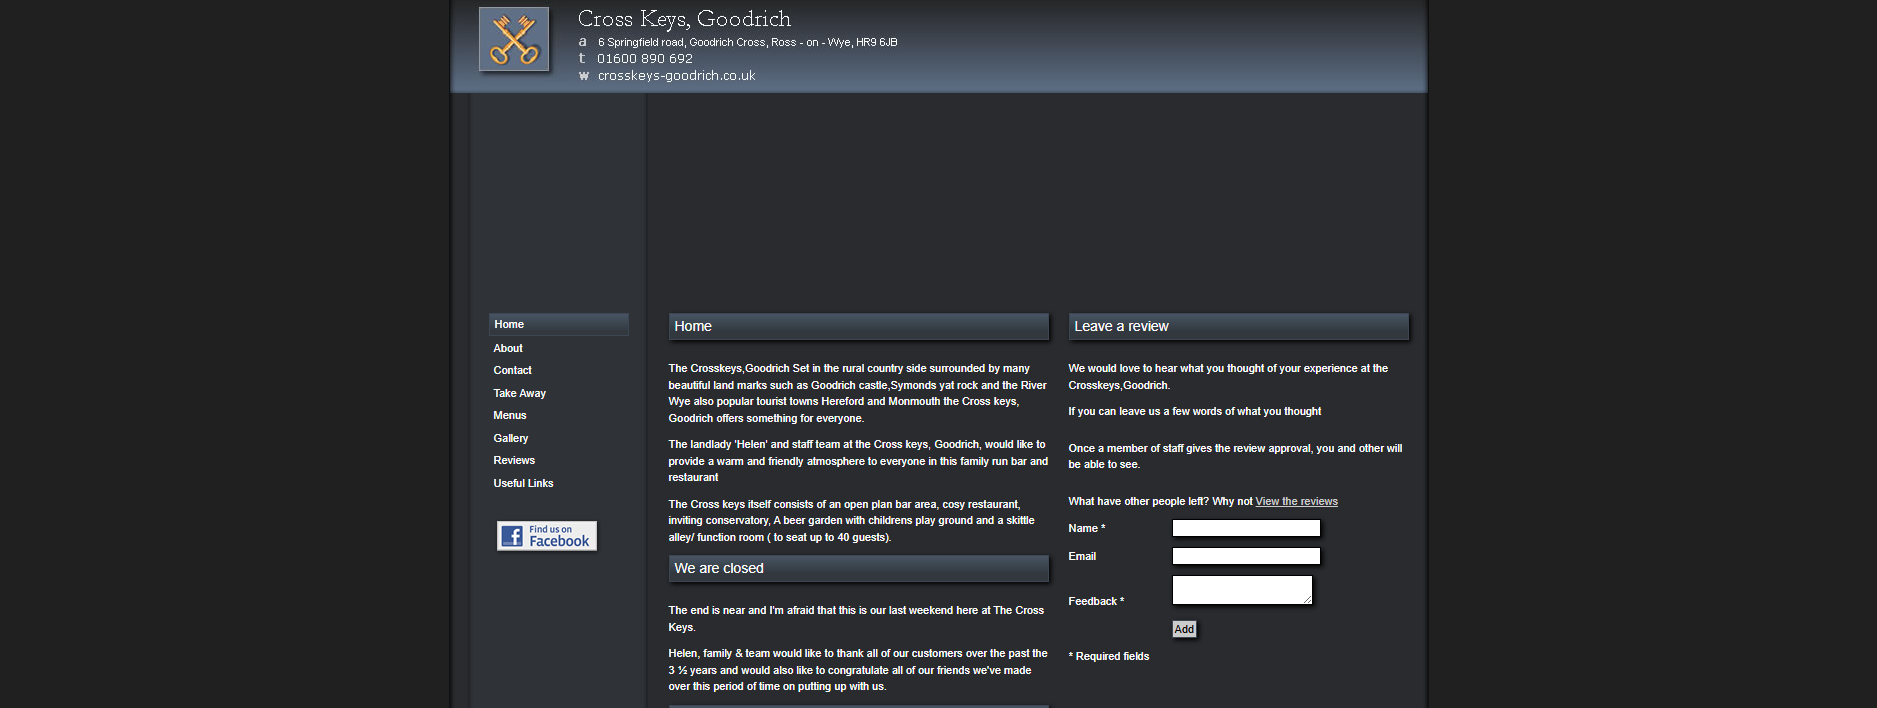
Task: Open the Take Away menu item
Action: [x=519, y=393]
